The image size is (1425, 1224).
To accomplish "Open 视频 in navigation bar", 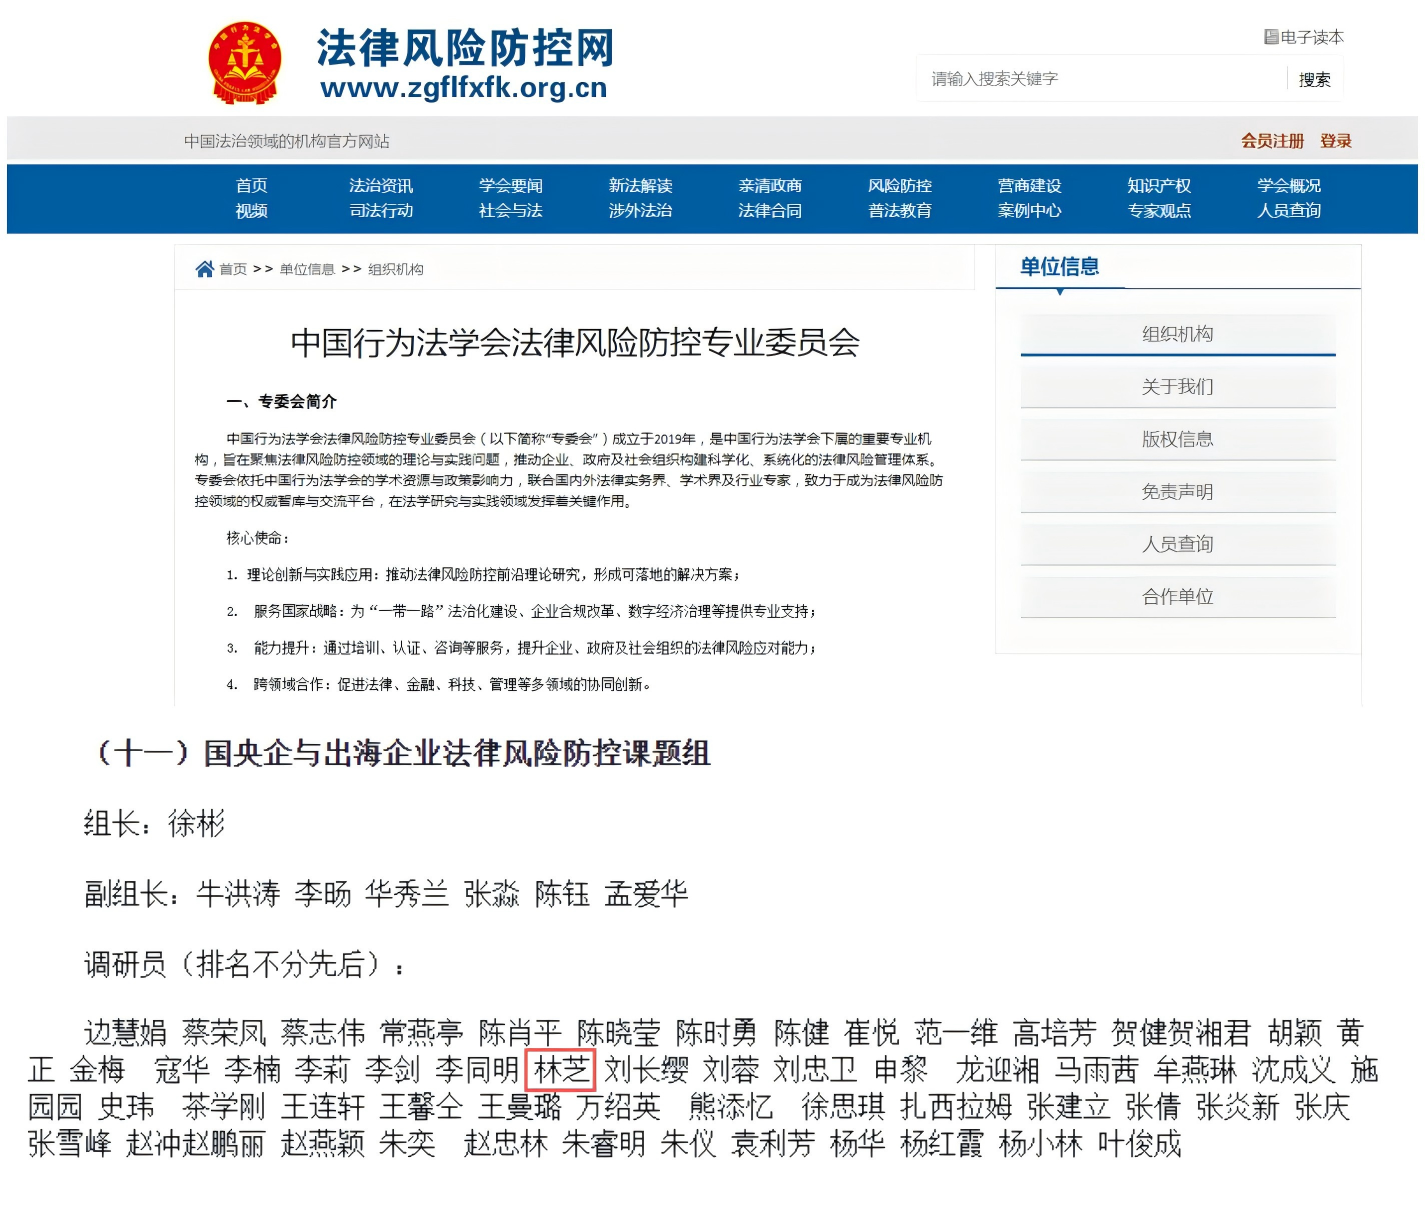I will 251,211.
